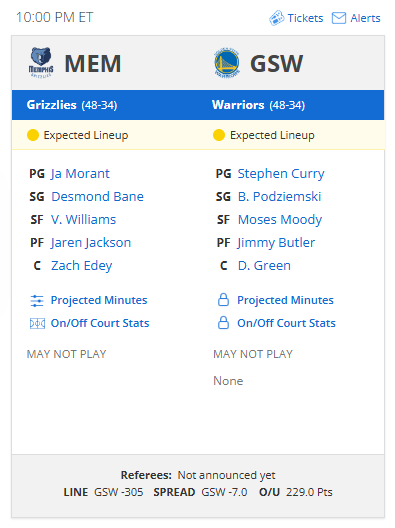Screen dimensions: 395x528
Task: Open Stephen Curry's player link
Action: pos(281,174)
